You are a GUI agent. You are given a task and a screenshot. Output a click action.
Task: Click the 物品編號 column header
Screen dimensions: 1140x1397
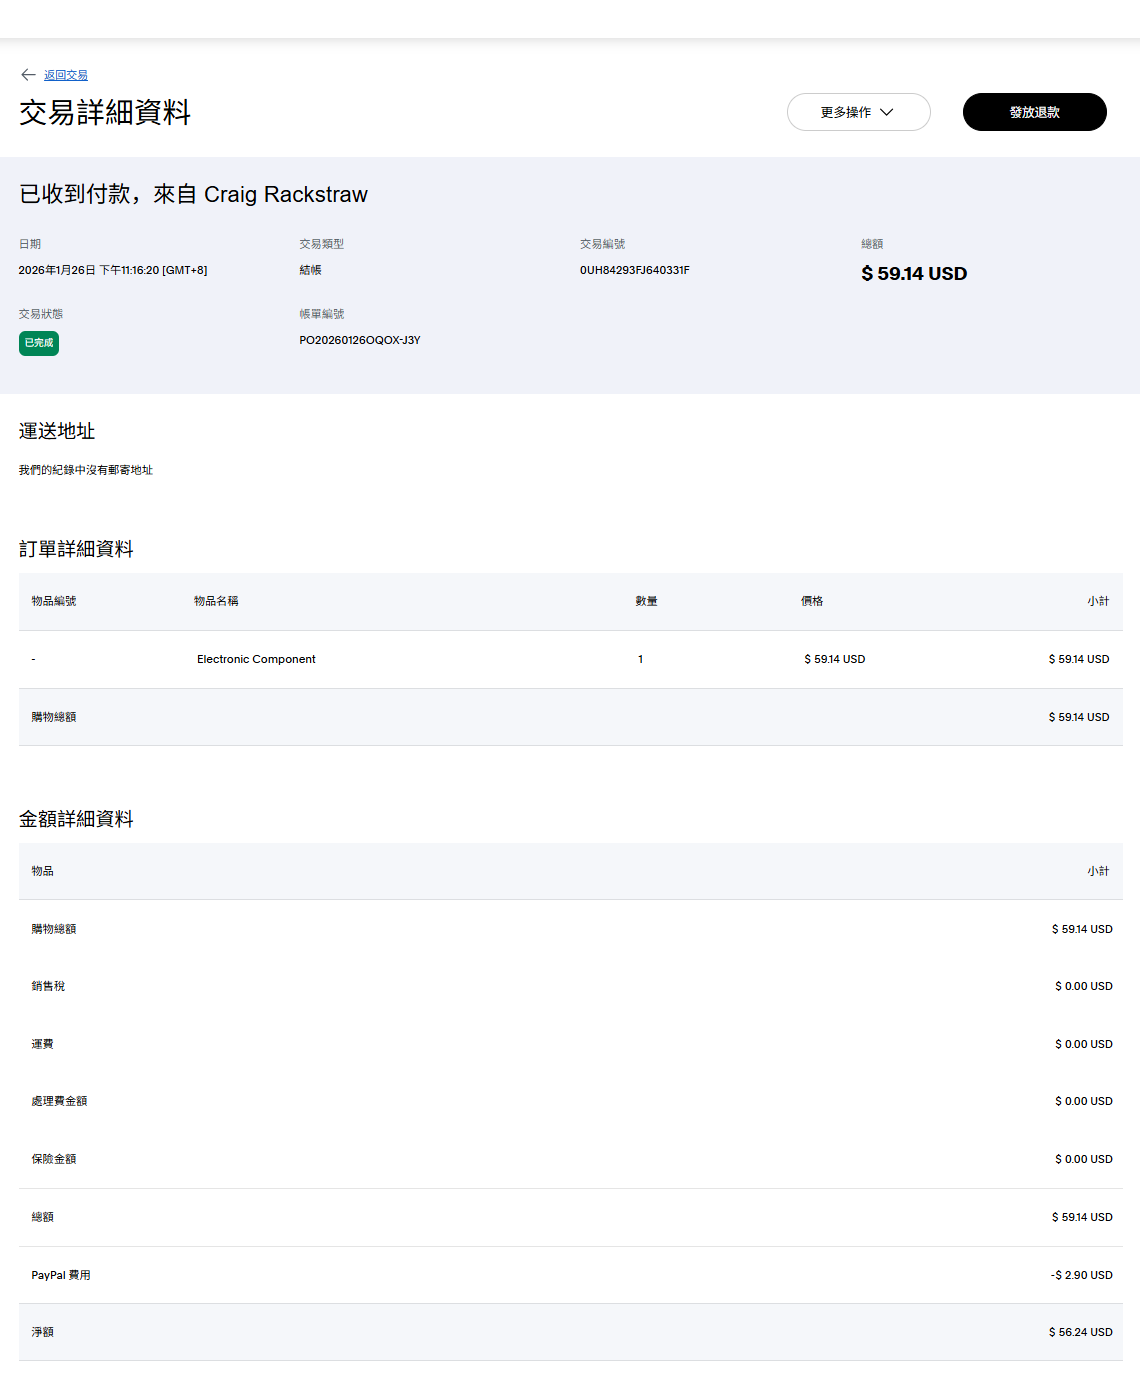tap(54, 601)
